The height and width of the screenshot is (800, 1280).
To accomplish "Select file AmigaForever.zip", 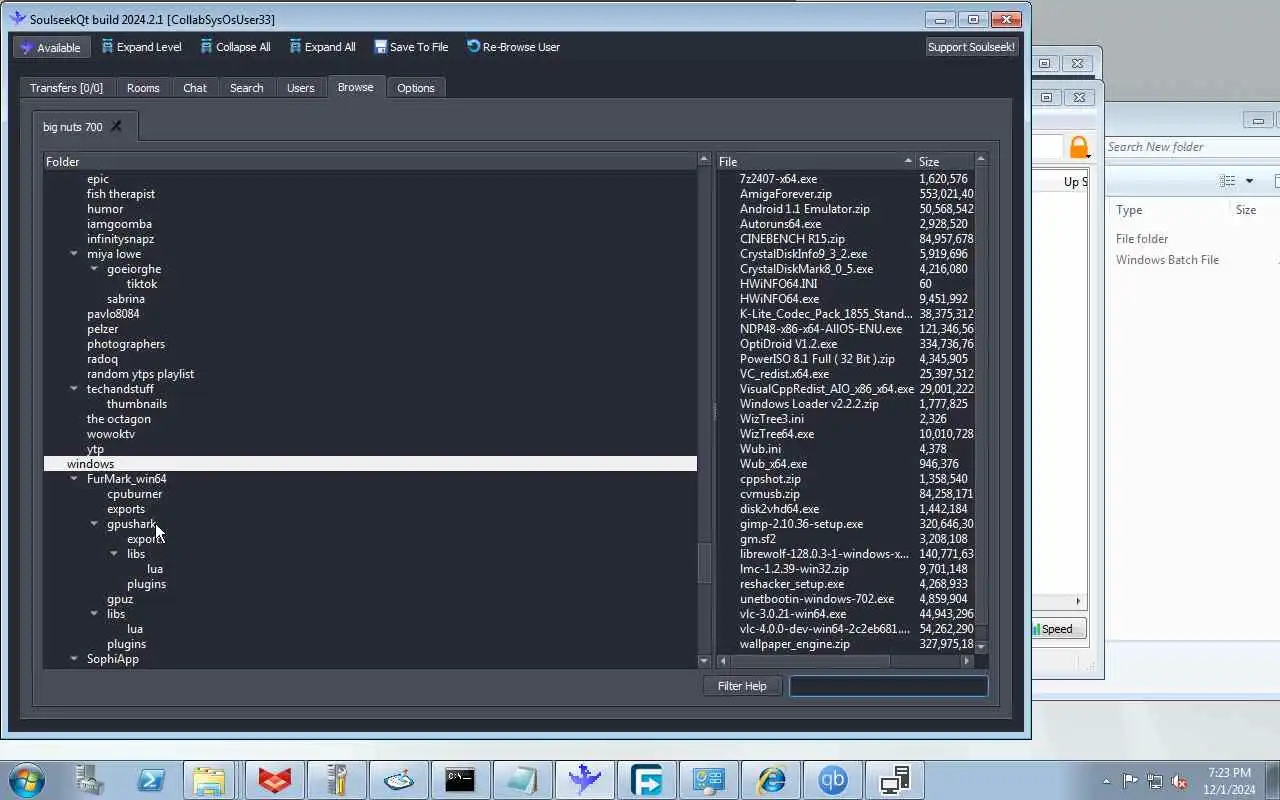I will point(785,194).
